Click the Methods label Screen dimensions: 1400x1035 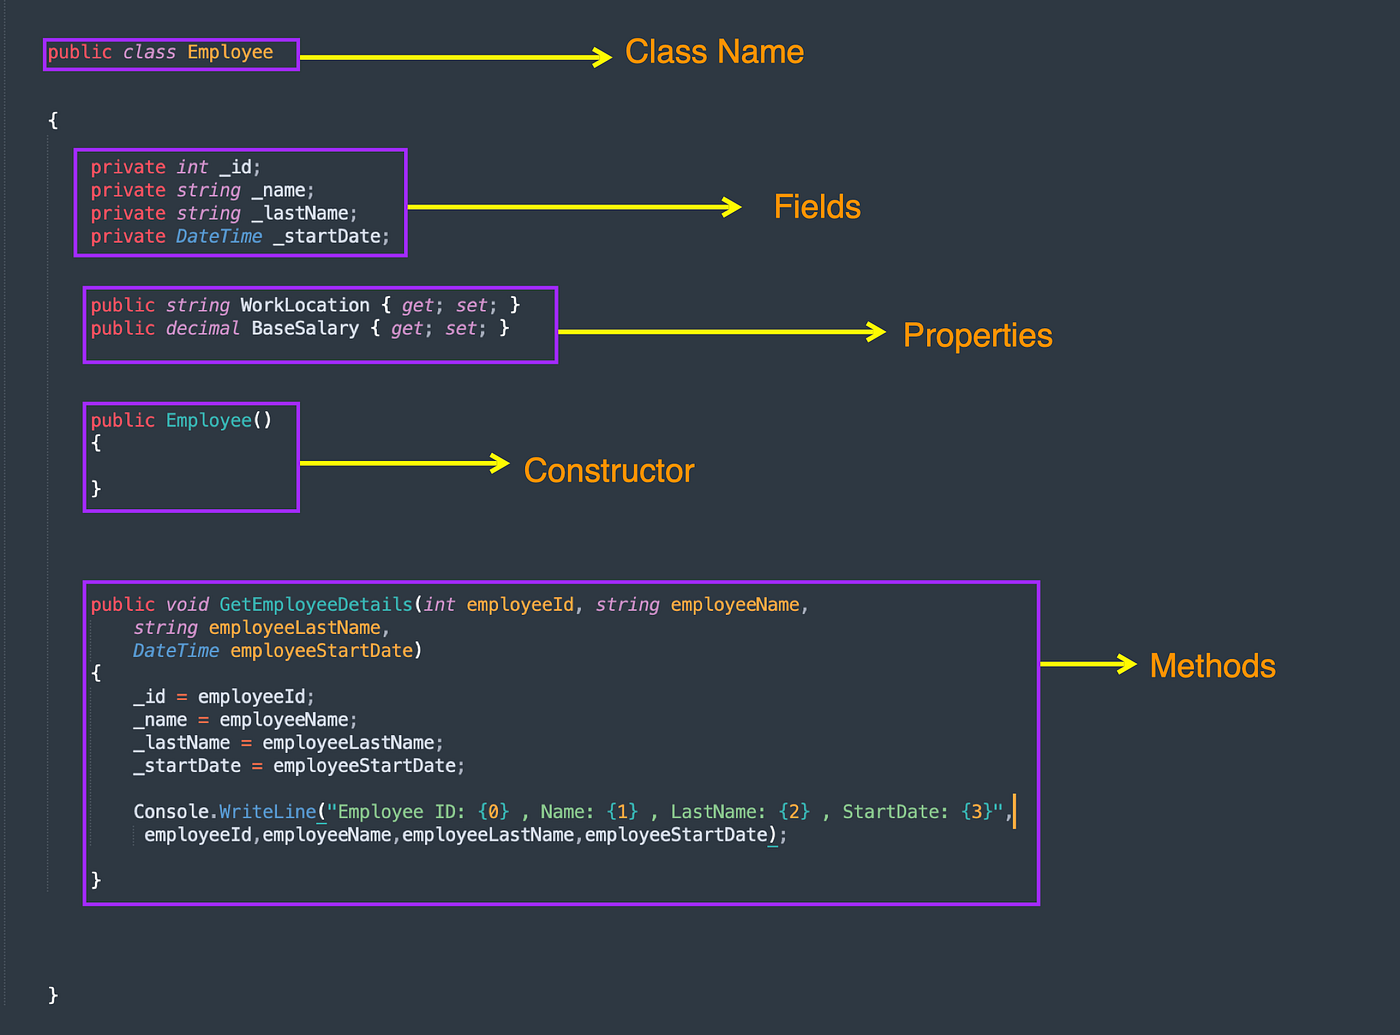click(x=1212, y=665)
